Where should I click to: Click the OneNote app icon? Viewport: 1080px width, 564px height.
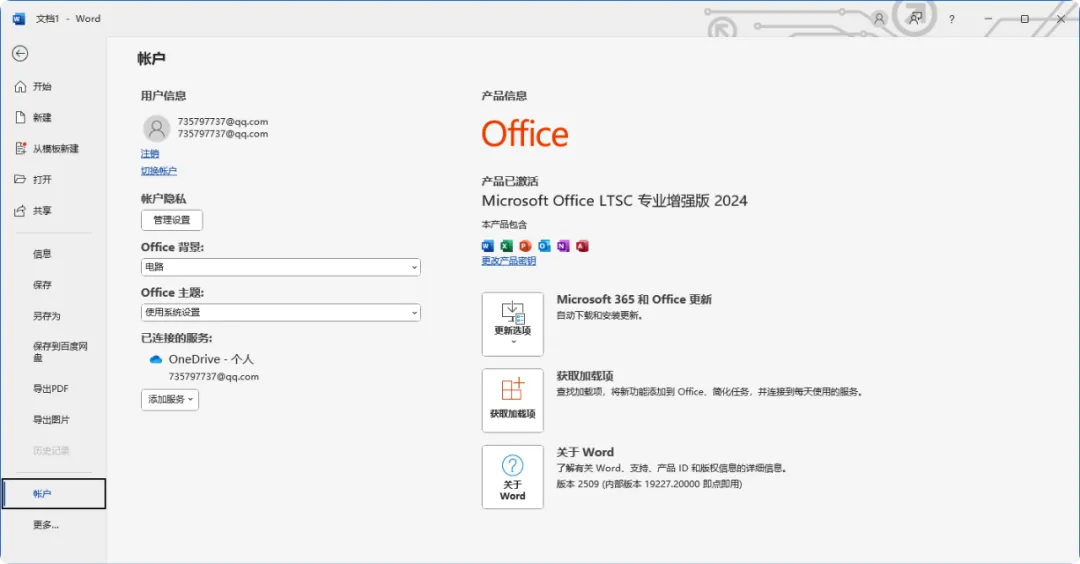(x=563, y=246)
